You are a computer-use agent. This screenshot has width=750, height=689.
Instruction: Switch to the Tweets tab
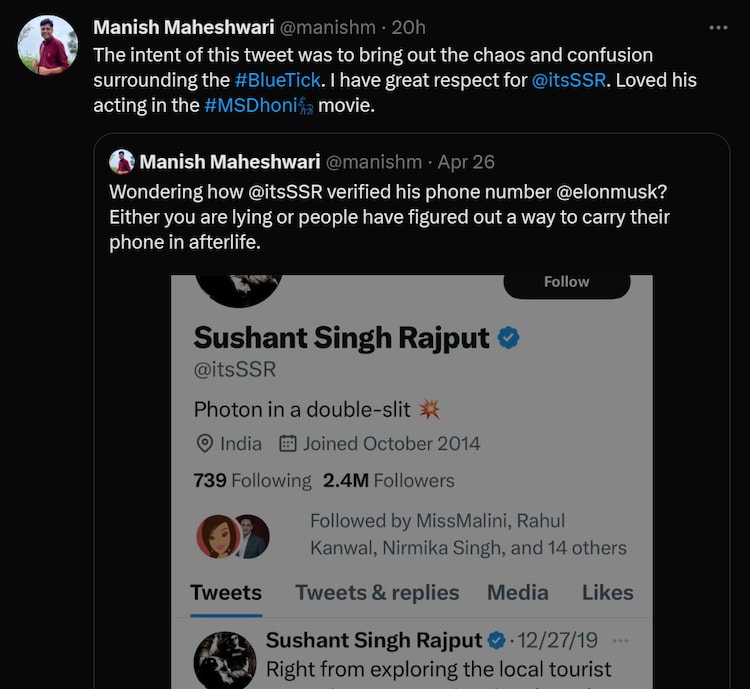[226, 592]
